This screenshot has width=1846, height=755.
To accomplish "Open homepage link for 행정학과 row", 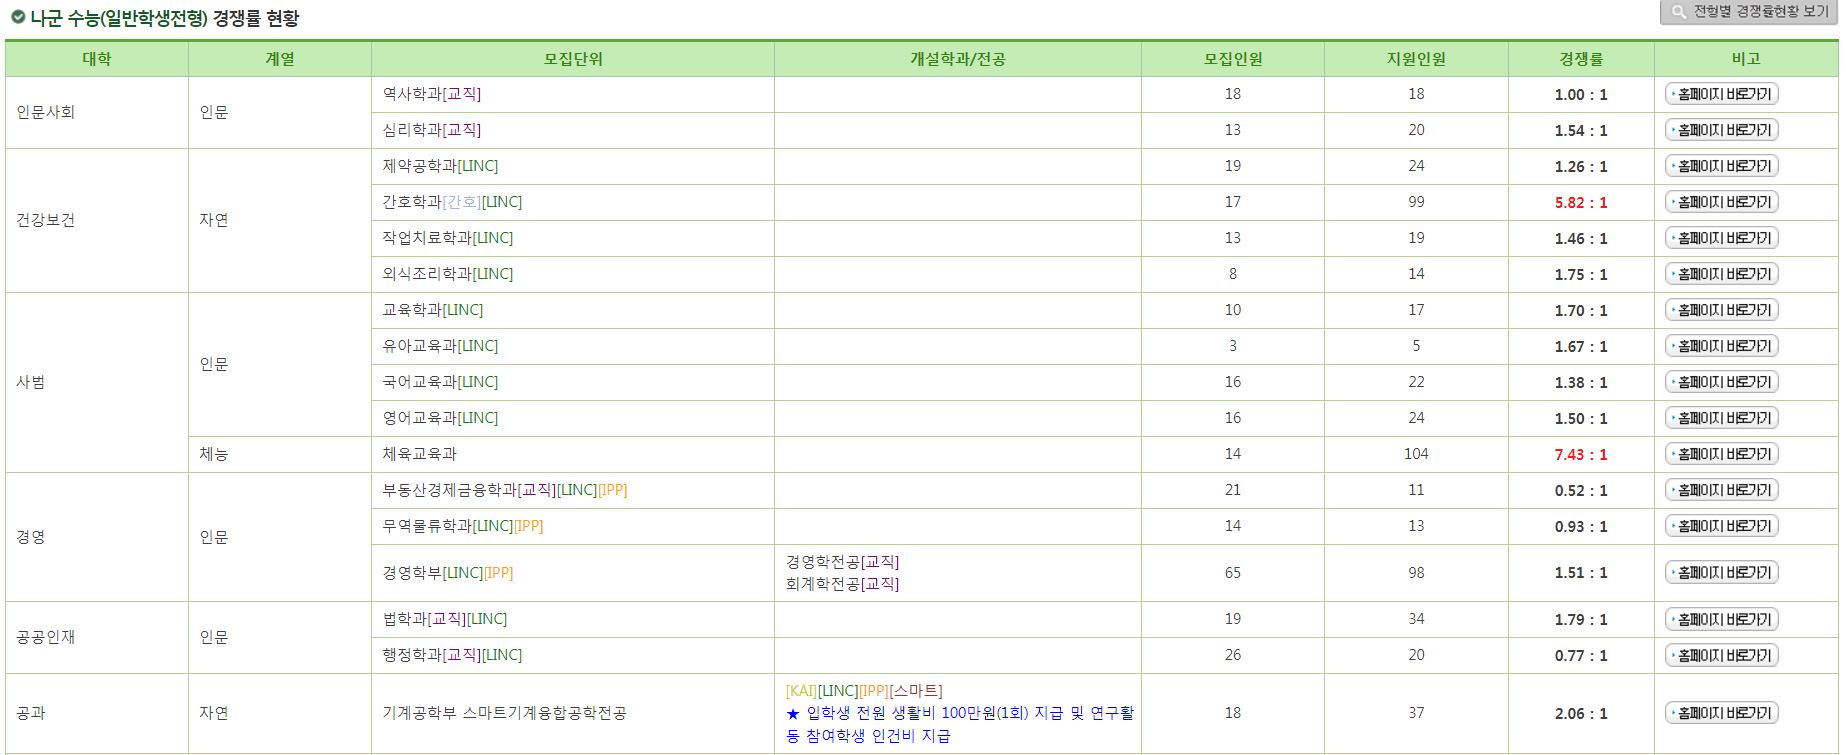I will click(x=1721, y=655).
